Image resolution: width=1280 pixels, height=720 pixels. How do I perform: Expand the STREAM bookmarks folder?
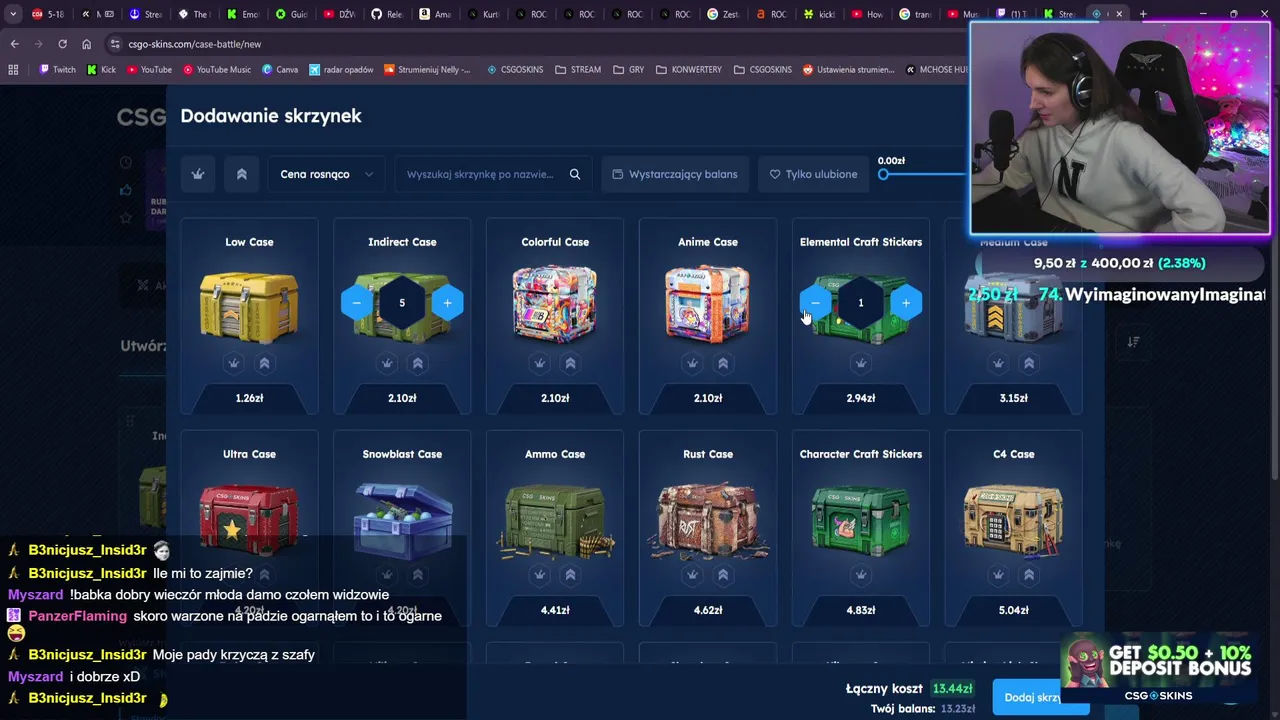pos(578,70)
